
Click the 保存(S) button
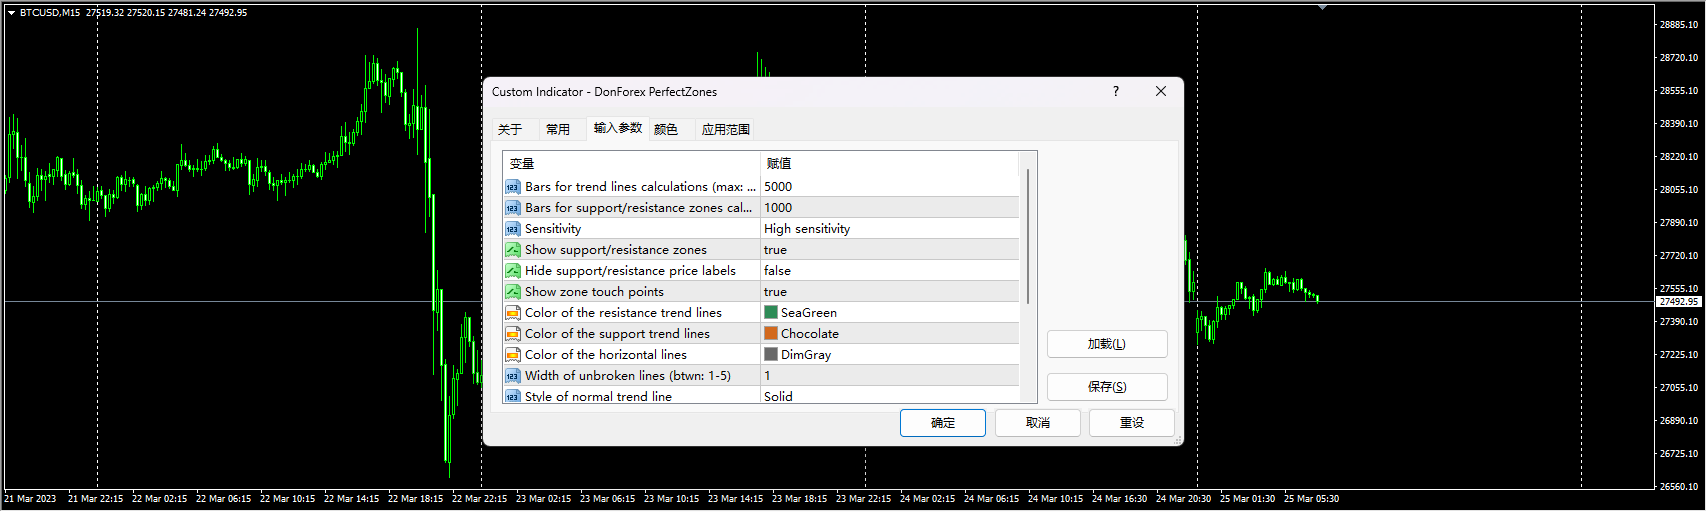1107,387
